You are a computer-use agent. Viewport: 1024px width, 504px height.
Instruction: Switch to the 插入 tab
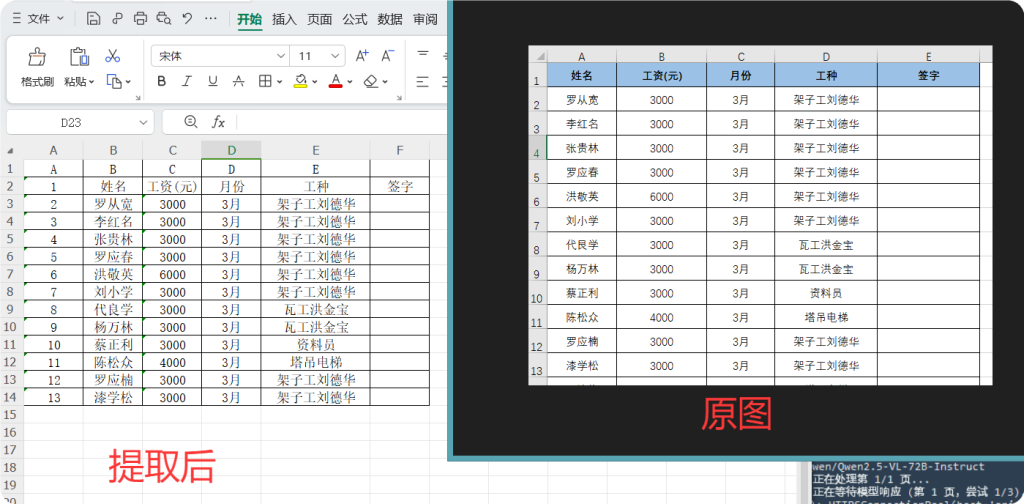pos(284,20)
